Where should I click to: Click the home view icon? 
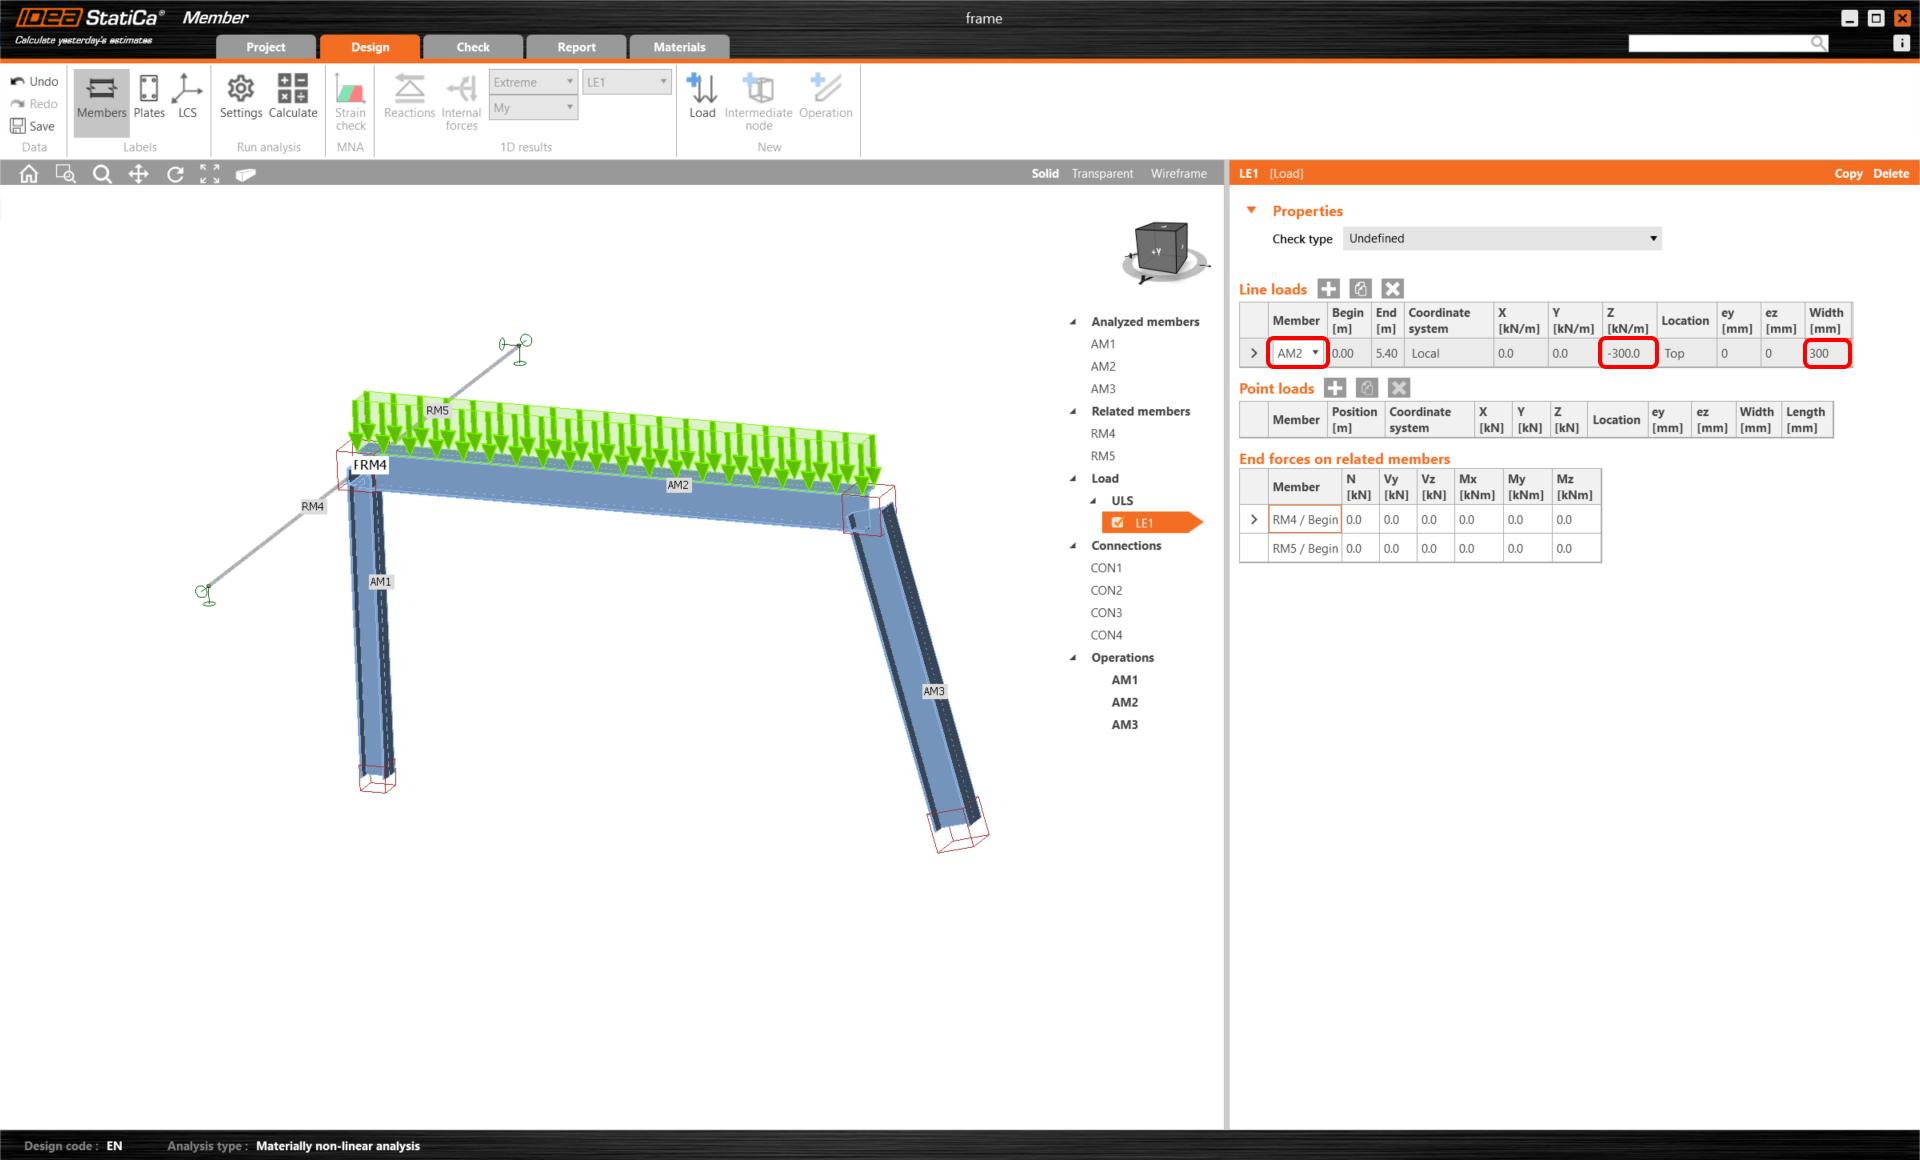29,174
